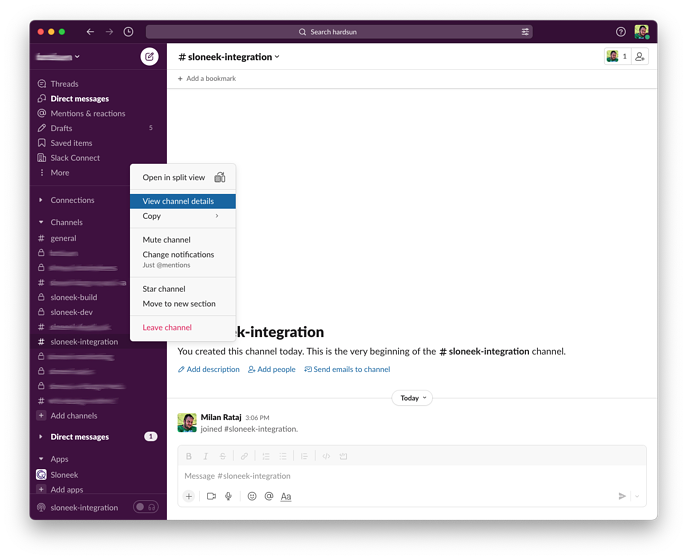
Task: Choose Leave channel
Action: tap(183, 328)
